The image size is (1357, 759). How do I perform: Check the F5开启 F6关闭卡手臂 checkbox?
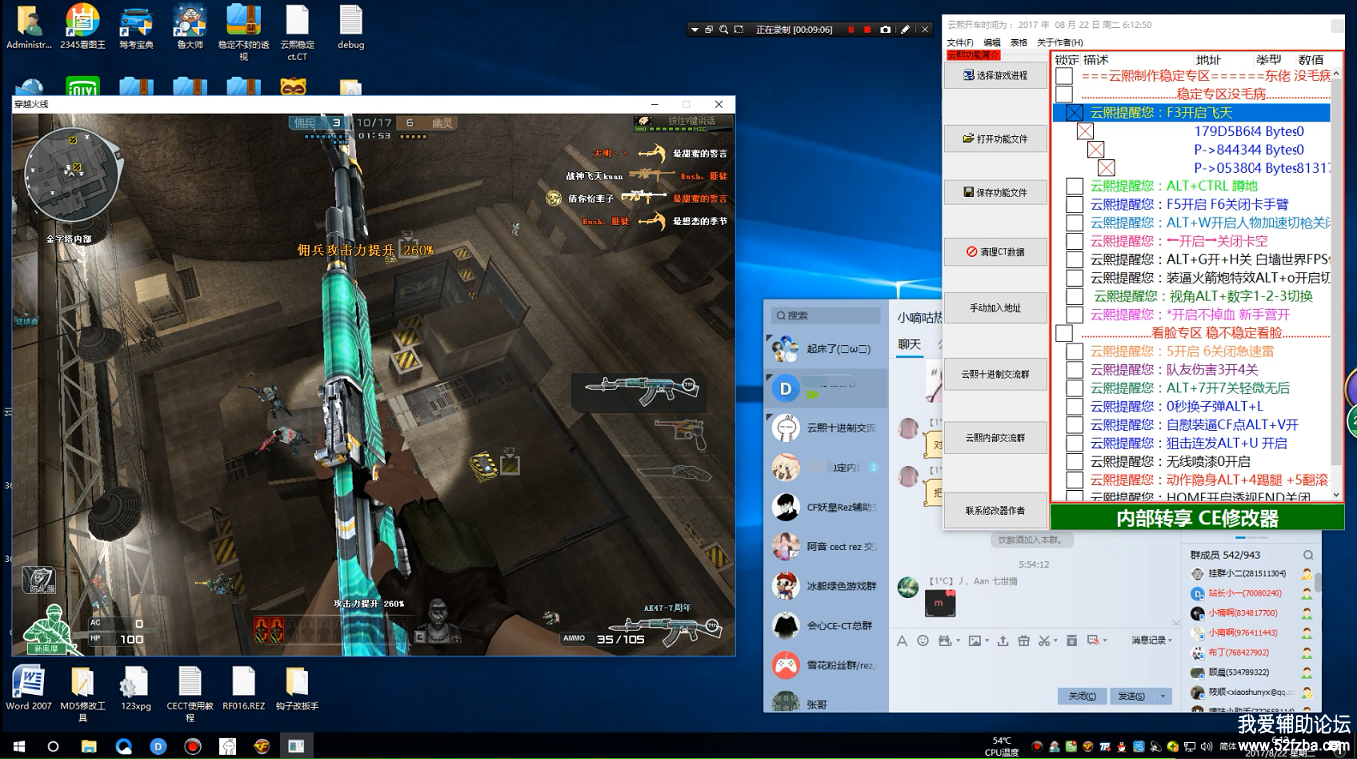pos(1074,204)
